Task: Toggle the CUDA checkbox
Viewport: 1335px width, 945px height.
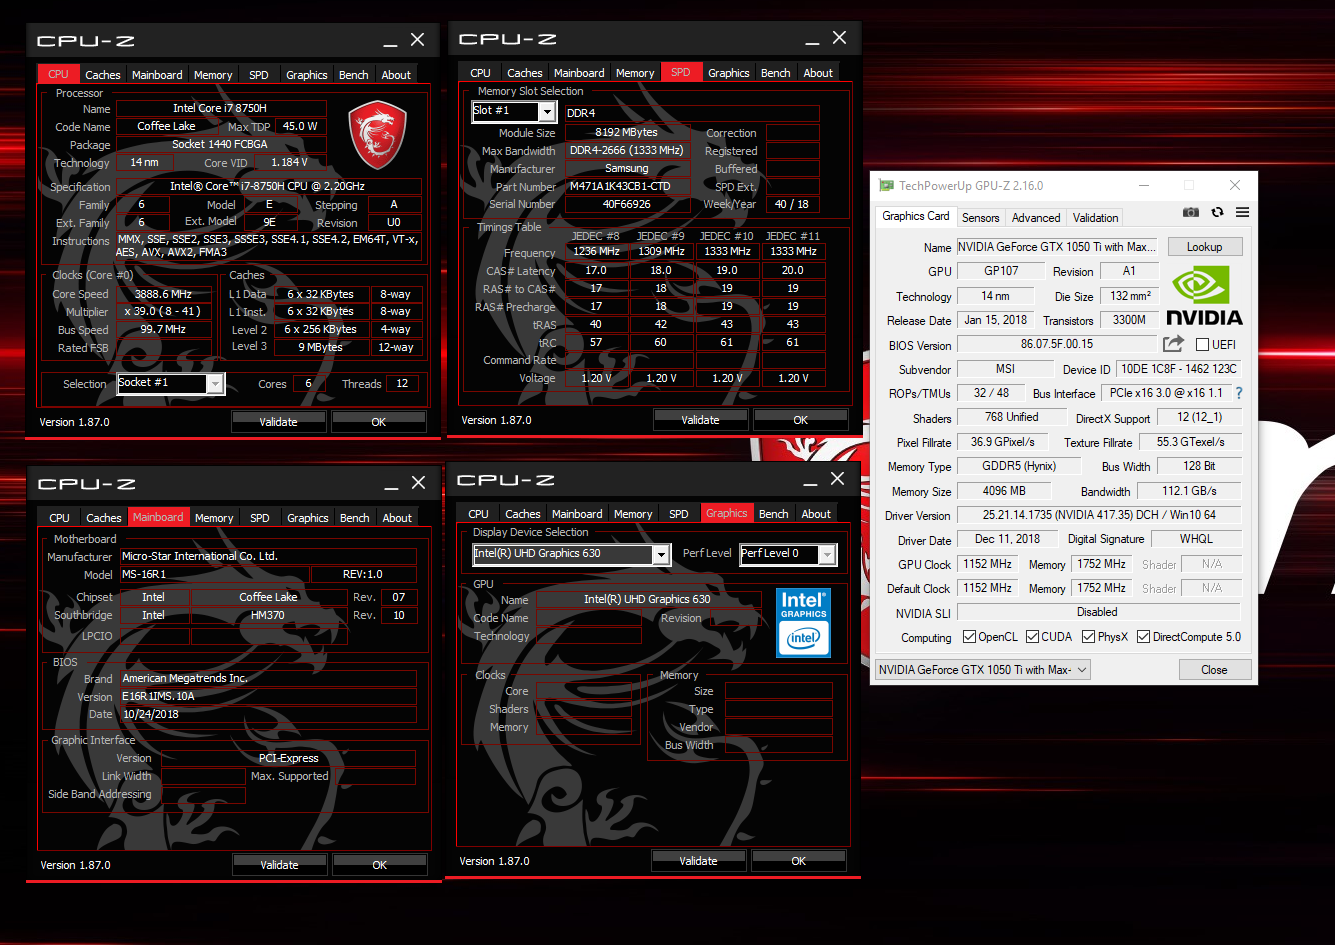Action: pyautogui.click(x=1032, y=637)
